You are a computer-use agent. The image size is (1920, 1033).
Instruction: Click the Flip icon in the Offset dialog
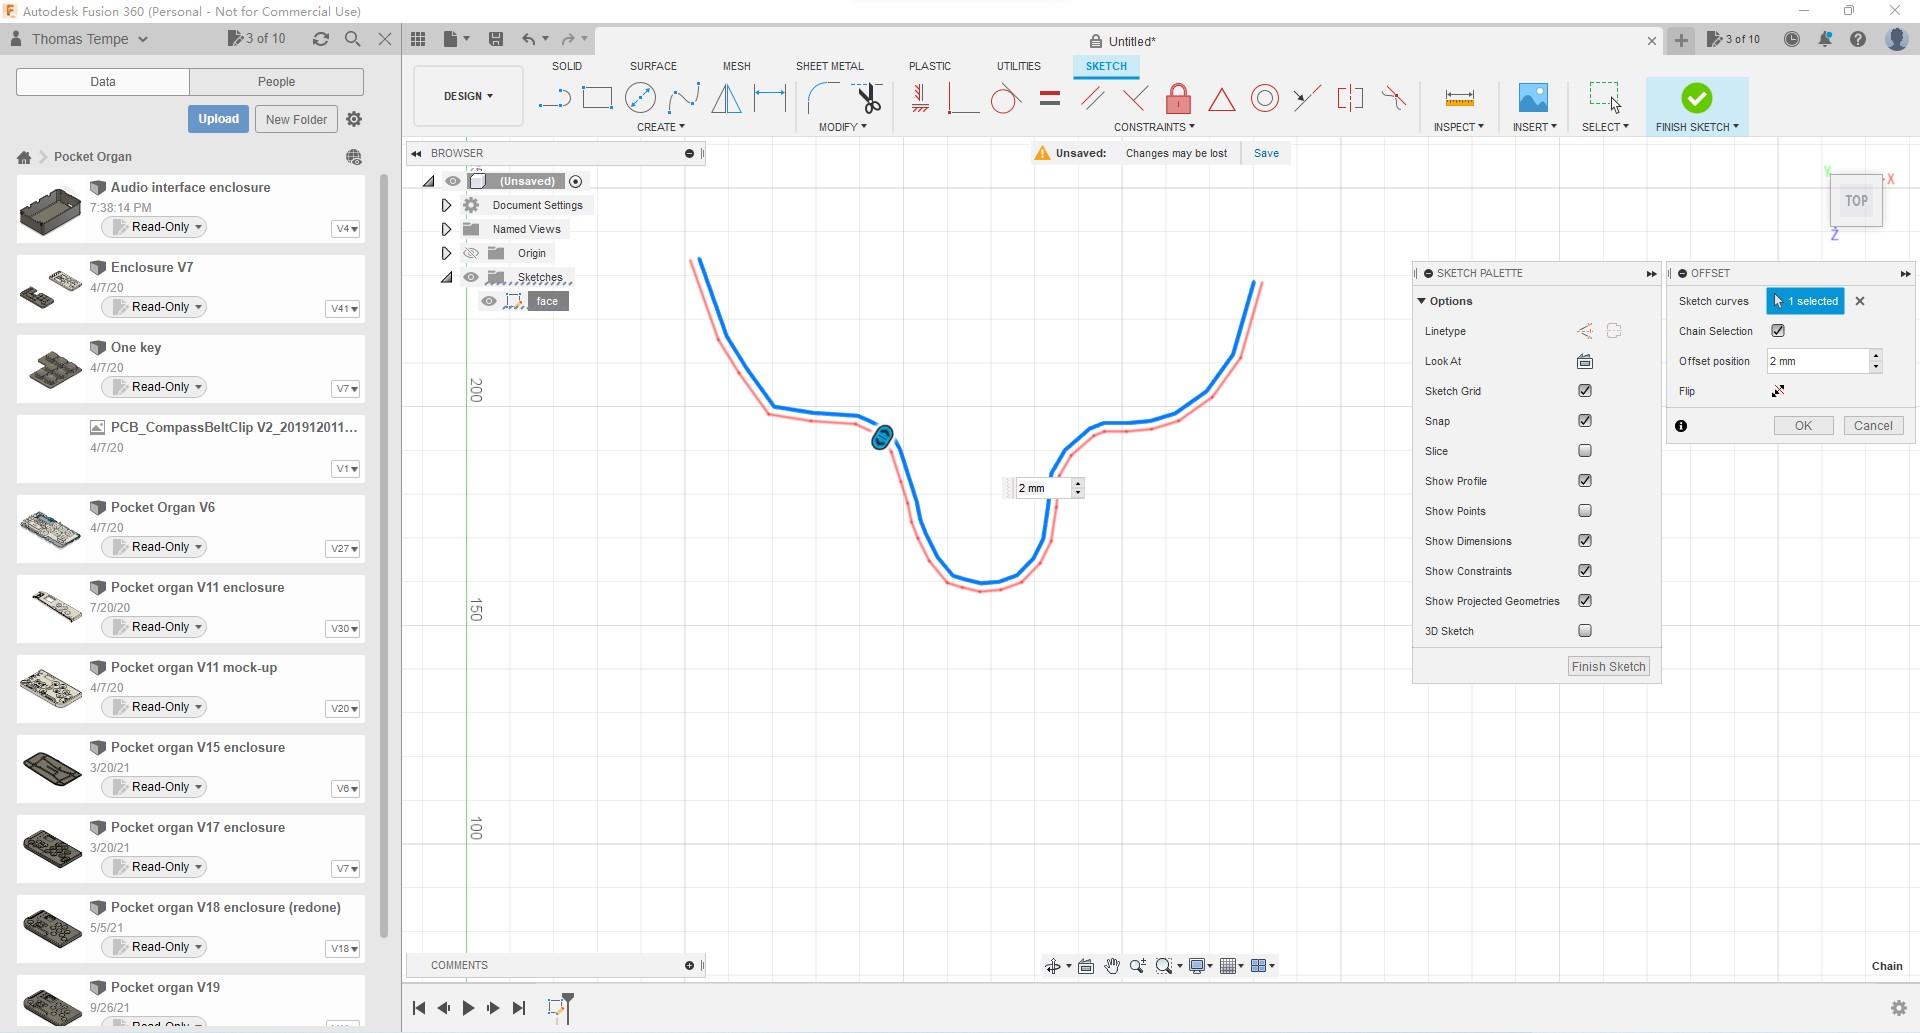[x=1778, y=391]
